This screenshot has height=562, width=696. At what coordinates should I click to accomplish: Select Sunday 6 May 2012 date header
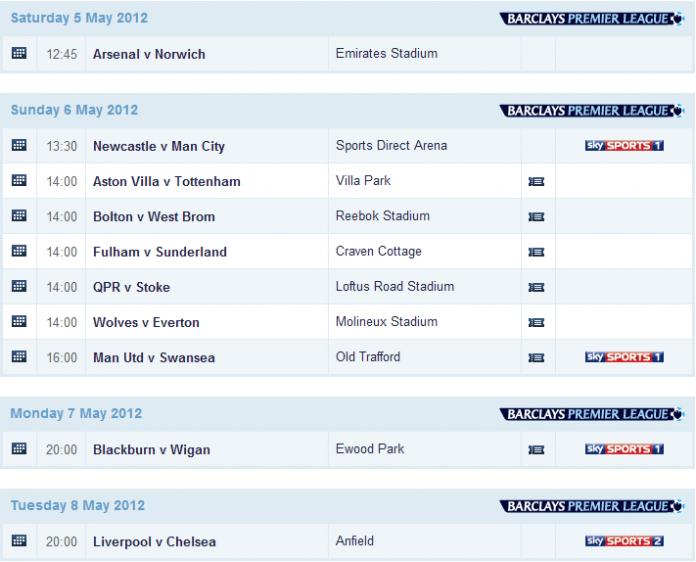tap(75, 110)
